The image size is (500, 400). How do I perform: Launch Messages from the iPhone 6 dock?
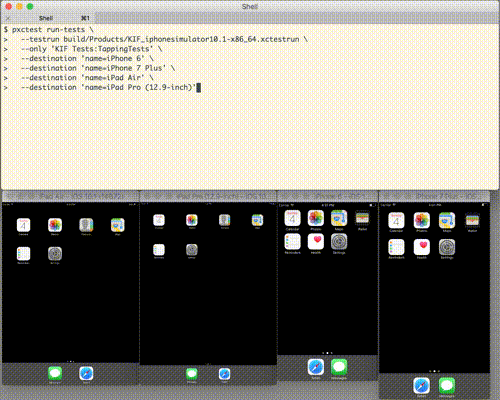click(x=339, y=367)
